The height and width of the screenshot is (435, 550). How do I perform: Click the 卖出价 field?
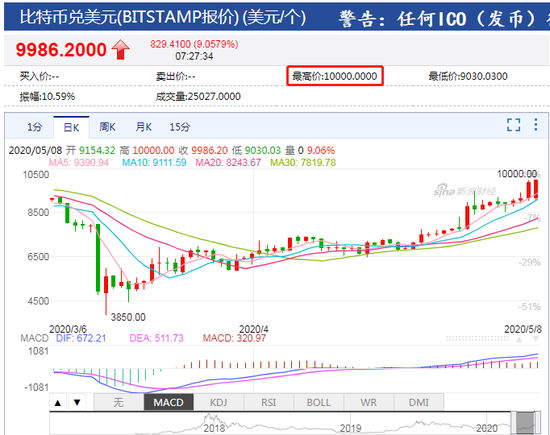point(176,76)
